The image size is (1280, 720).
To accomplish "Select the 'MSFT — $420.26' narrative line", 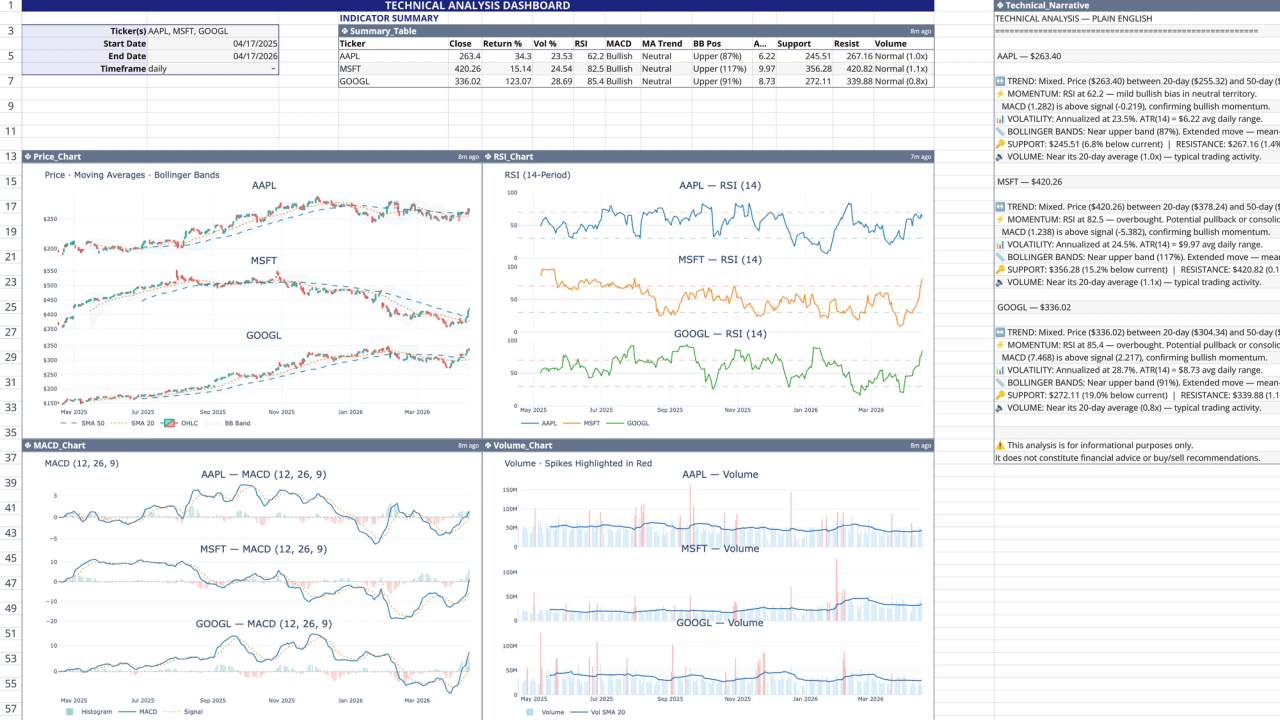I will (x=1029, y=182).
